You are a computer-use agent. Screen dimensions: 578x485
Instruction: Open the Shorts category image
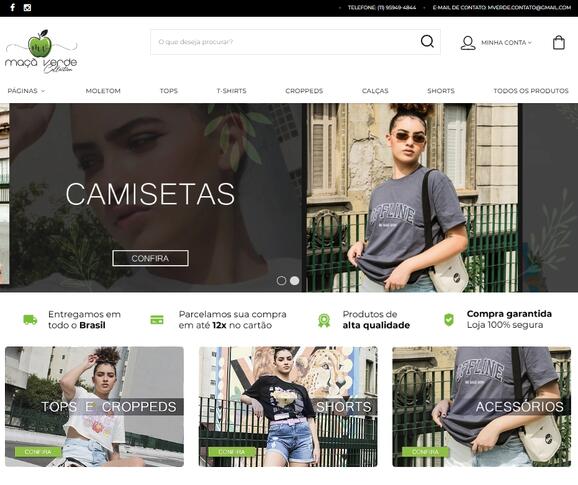tap(288, 407)
